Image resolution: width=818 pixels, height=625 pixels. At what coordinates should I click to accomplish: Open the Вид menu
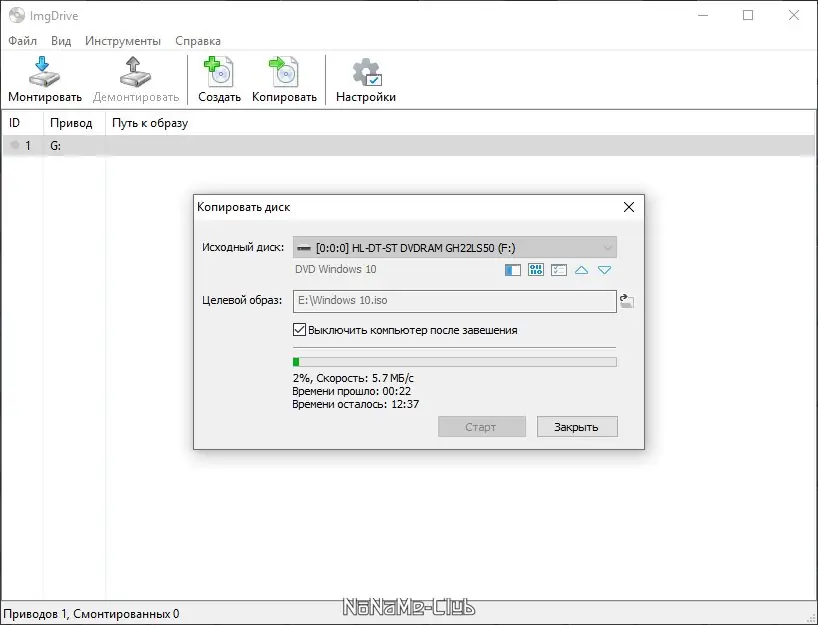tap(61, 41)
